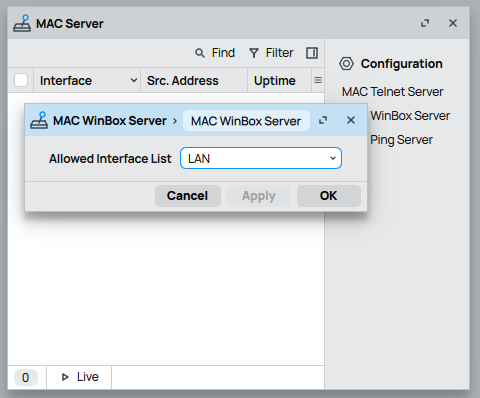Viewport: 480px width, 398px height.
Task: Close the MAC Server window
Action: click(x=453, y=23)
